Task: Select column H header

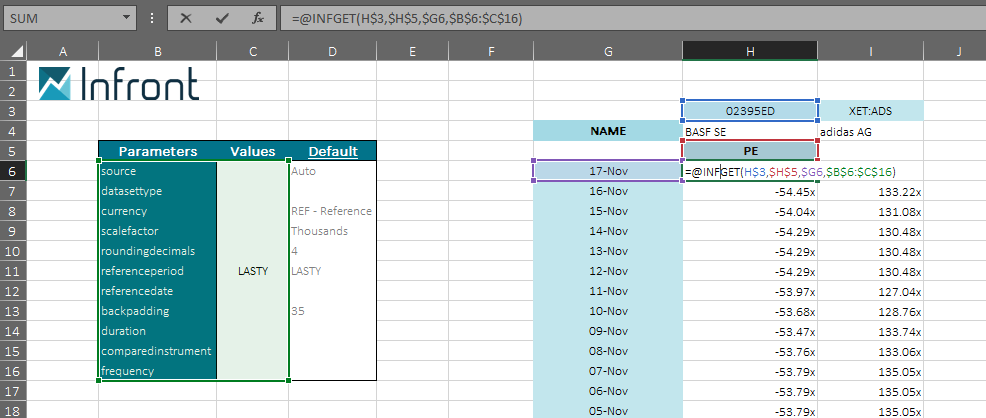Action: click(x=749, y=51)
